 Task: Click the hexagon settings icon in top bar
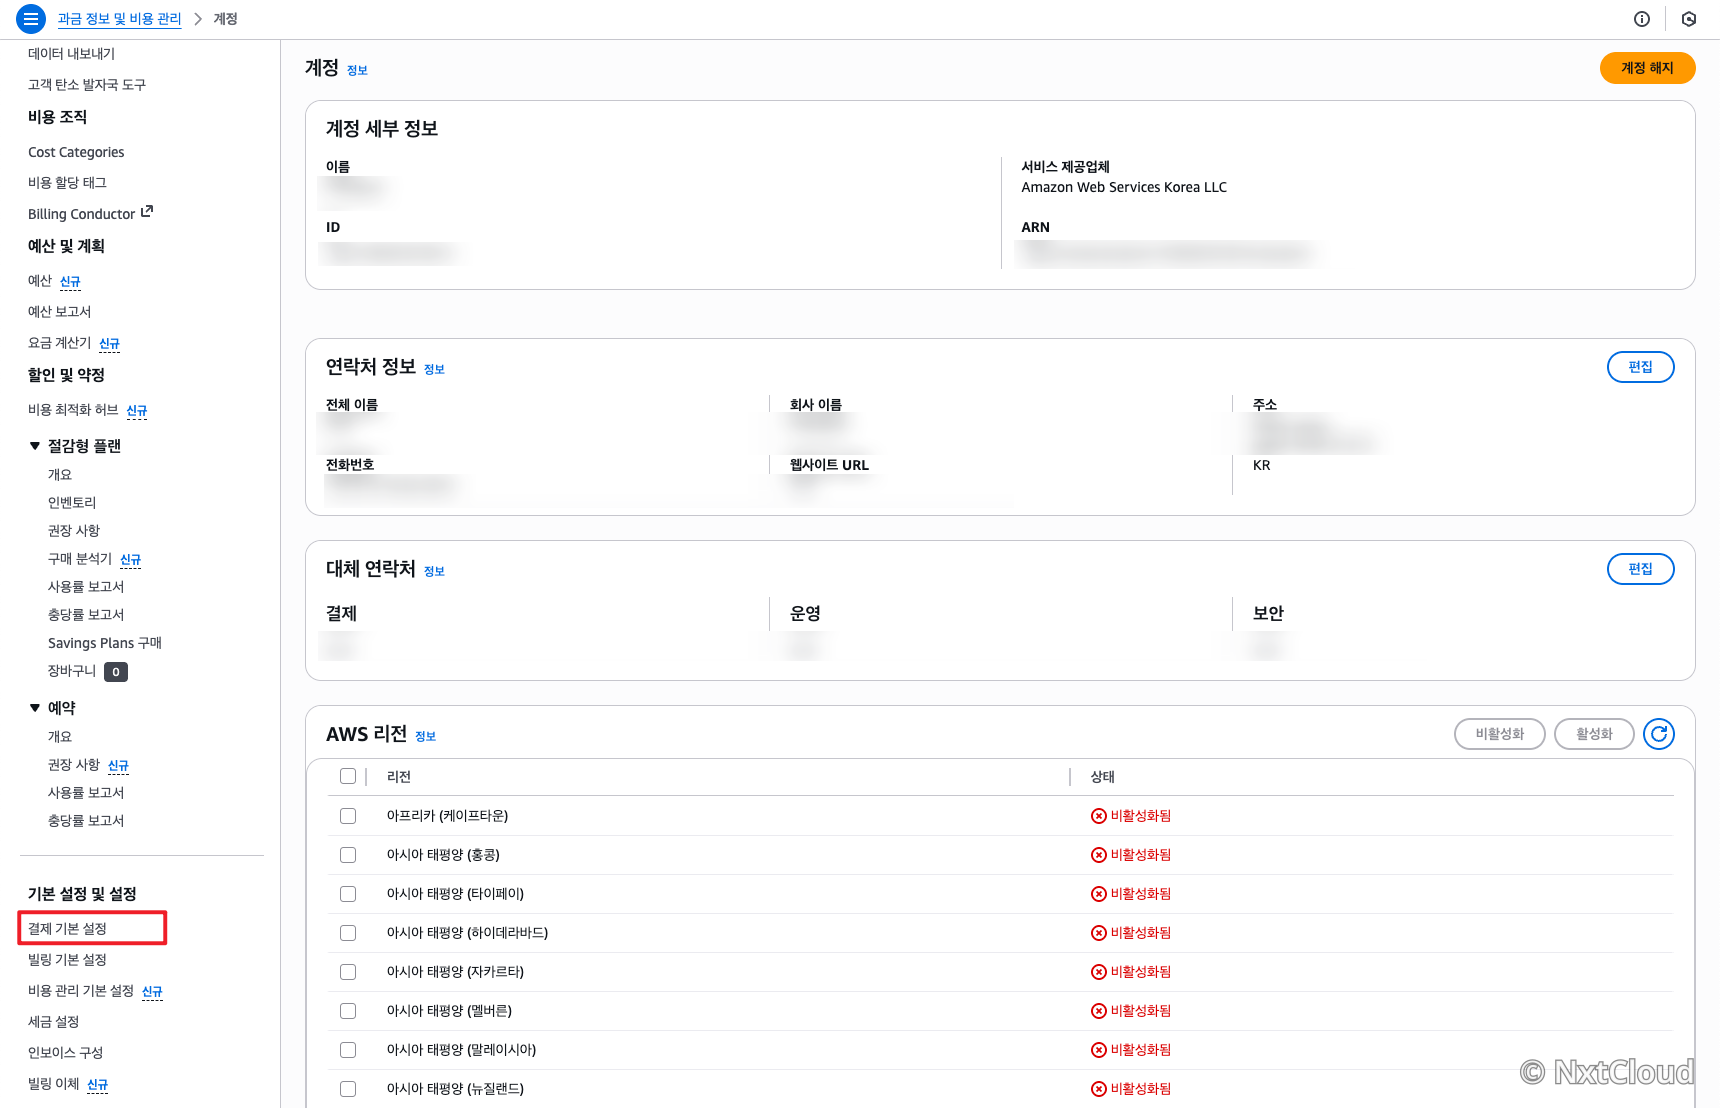tap(1689, 19)
